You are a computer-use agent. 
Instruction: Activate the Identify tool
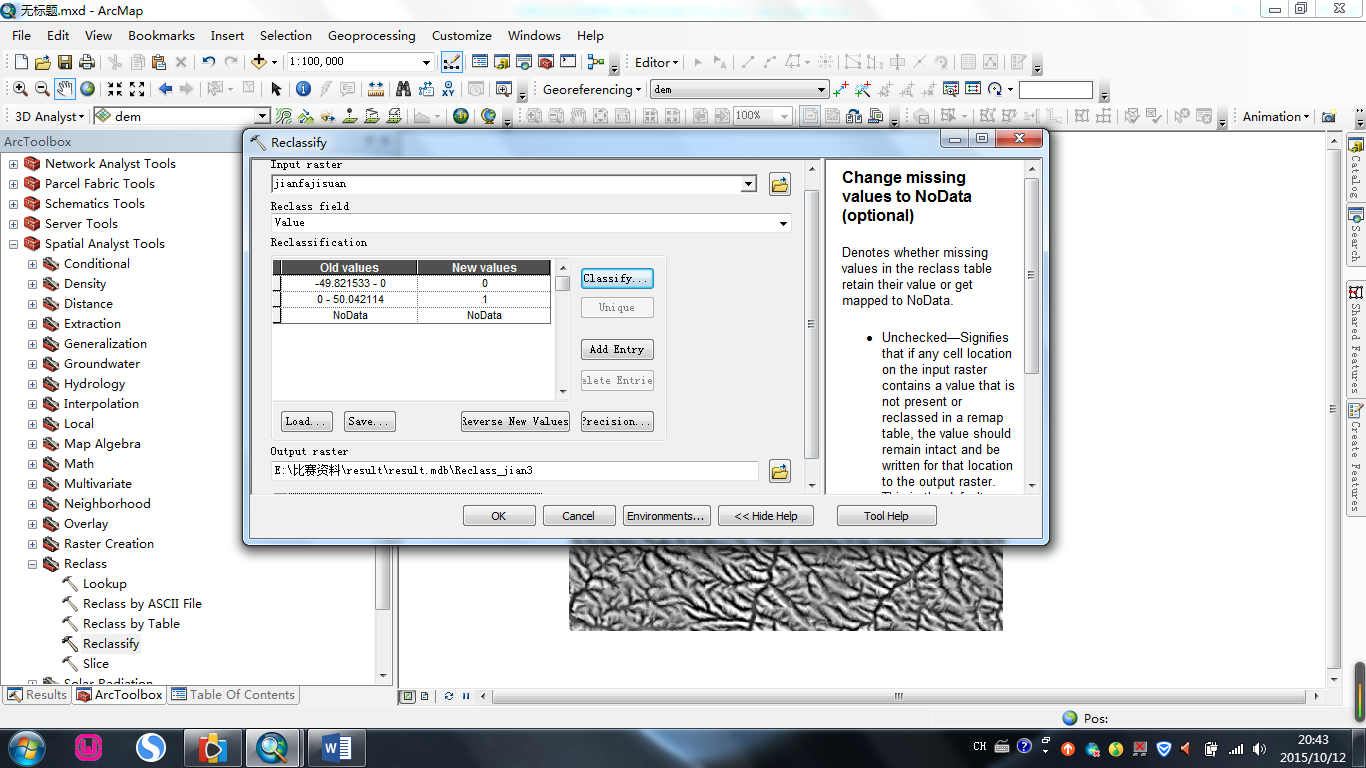pos(303,89)
